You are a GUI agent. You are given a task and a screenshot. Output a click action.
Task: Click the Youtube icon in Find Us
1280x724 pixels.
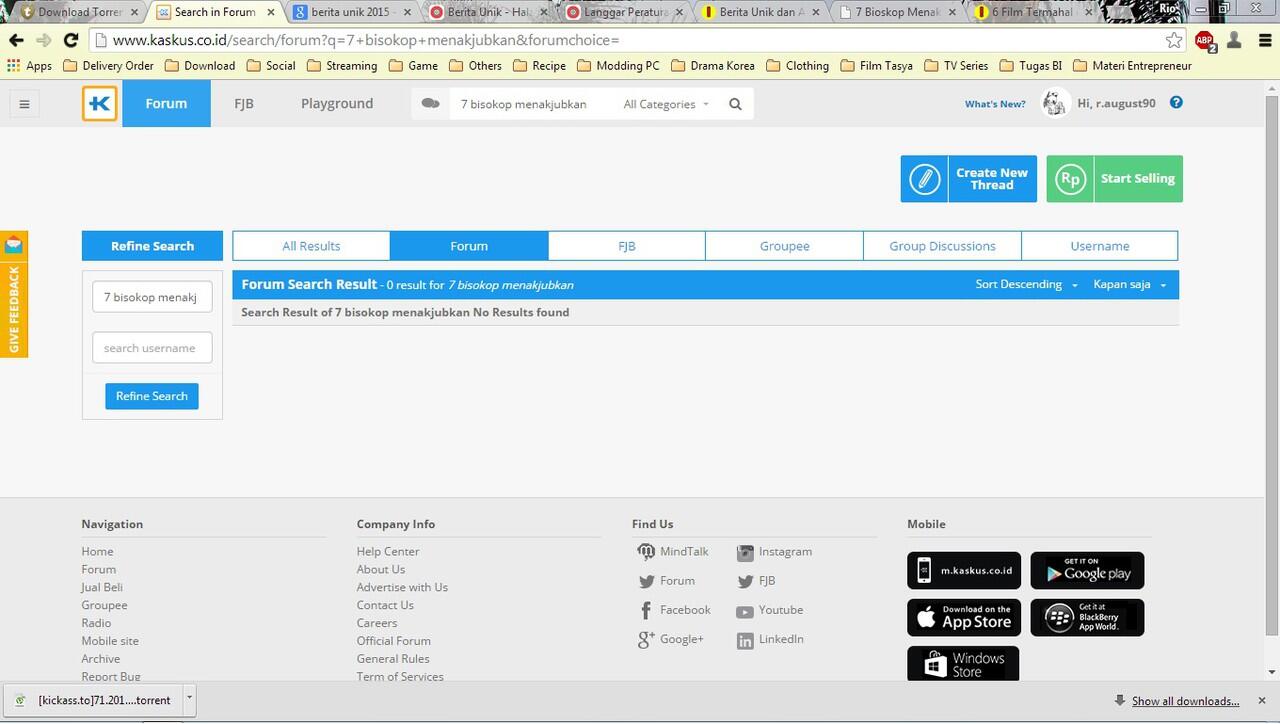pos(745,611)
